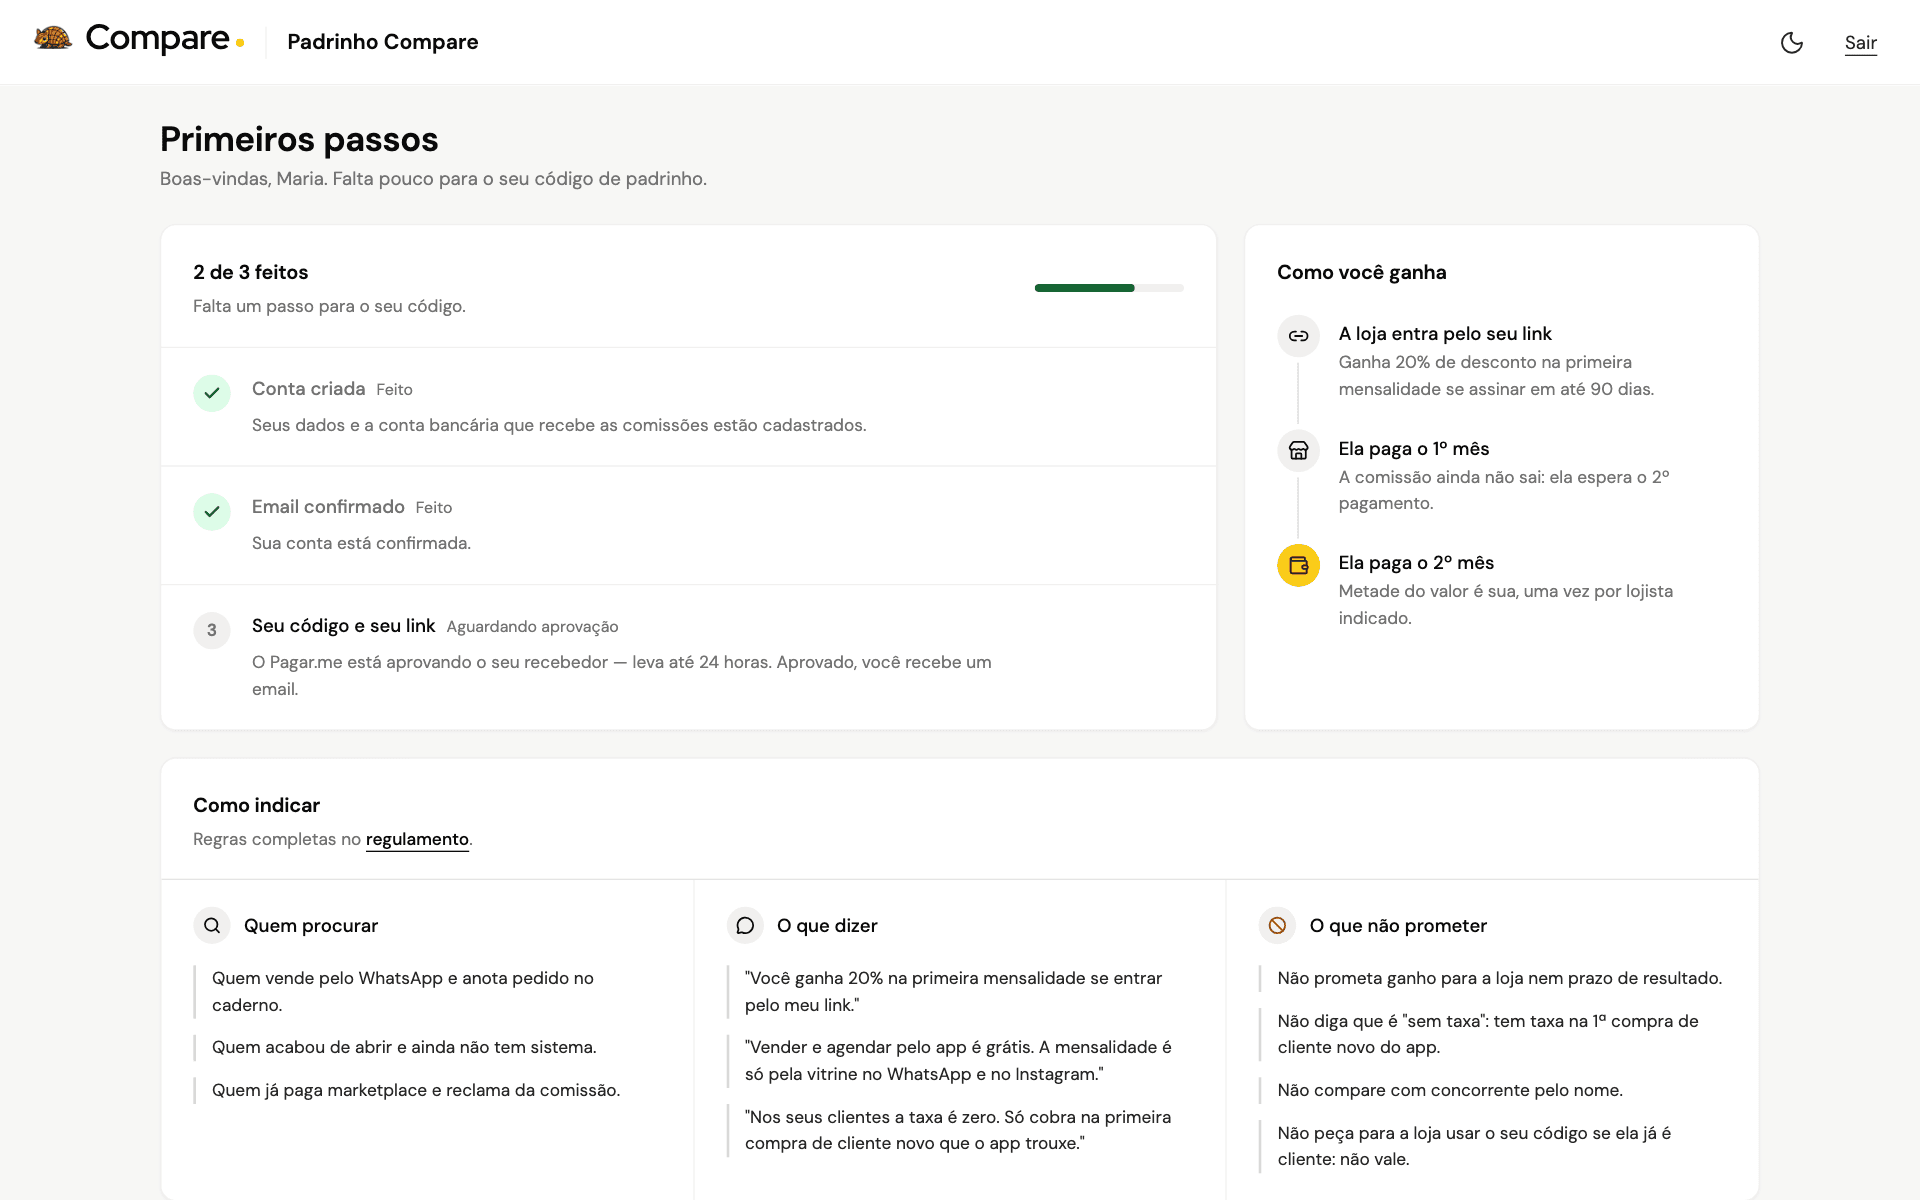Click "Não compare com concorrente pelo nome."
Image resolution: width=1920 pixels, height=1200 pixels.
1450,1090
